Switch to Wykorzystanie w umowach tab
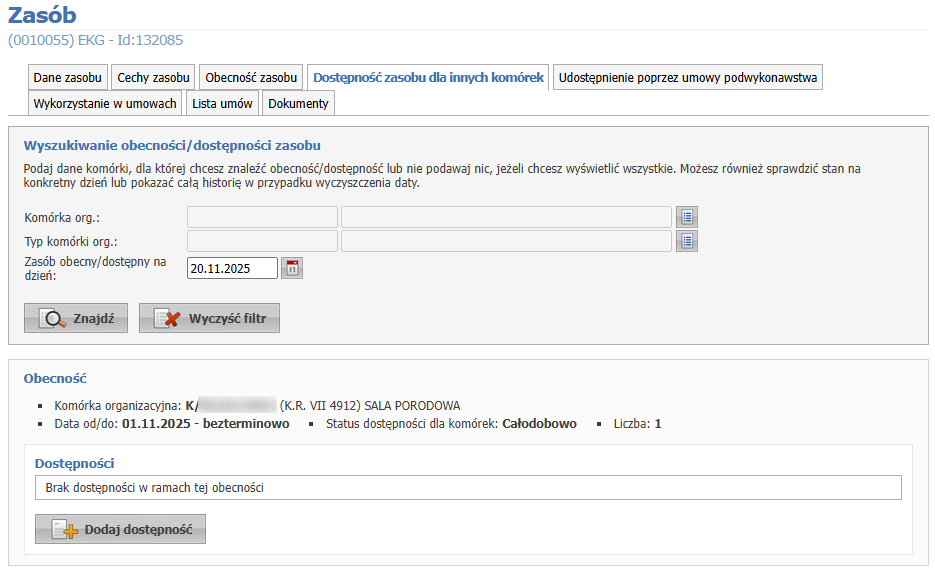This screenshot has height=573, width=935. 105,104
